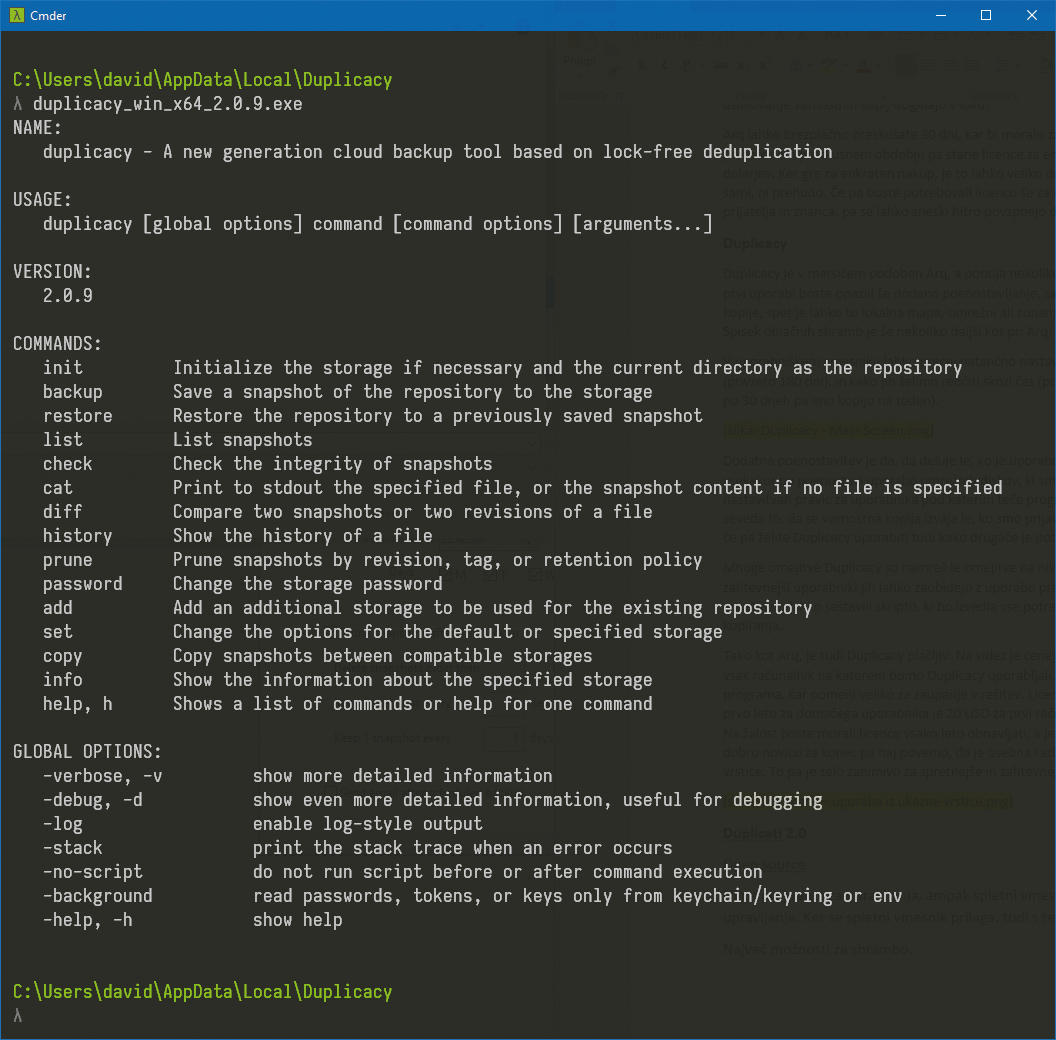The height and width of the screenshot is (1040, 1056).
Task: Click 'enable log-style output' description
Action: click(x=368, y=824)
